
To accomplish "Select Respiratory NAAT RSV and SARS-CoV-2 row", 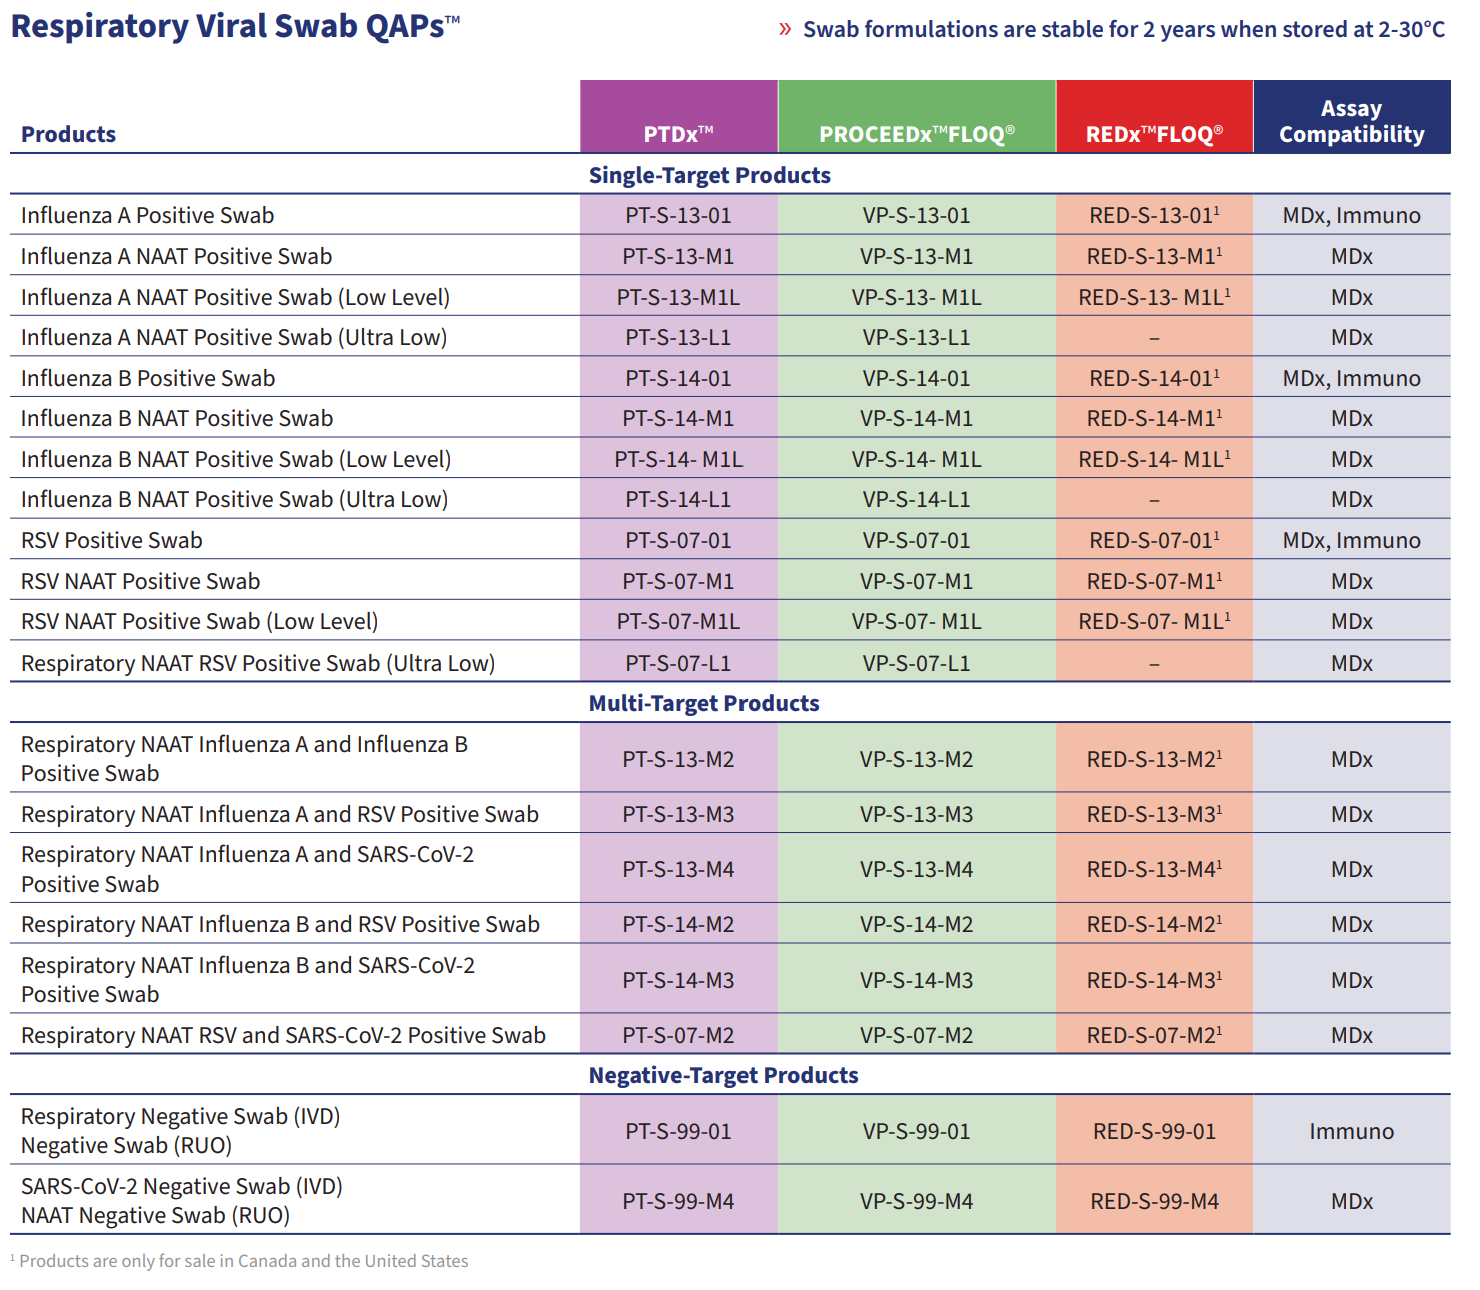I will click(x=283, y=1035).
